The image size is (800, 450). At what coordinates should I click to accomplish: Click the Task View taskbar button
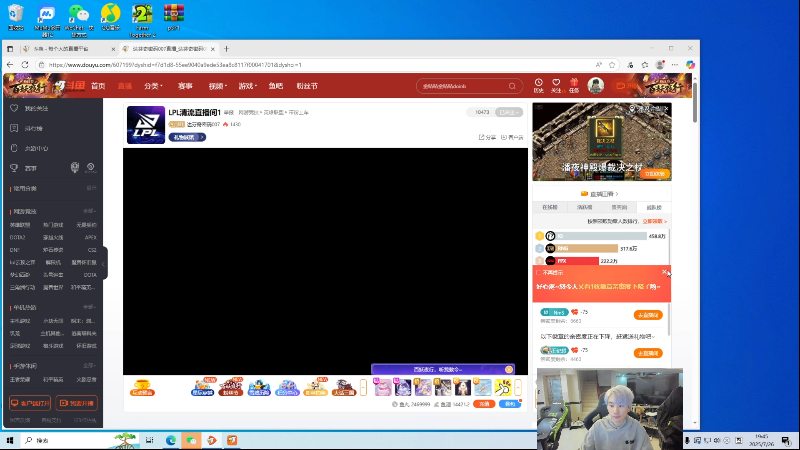(149, 440)
